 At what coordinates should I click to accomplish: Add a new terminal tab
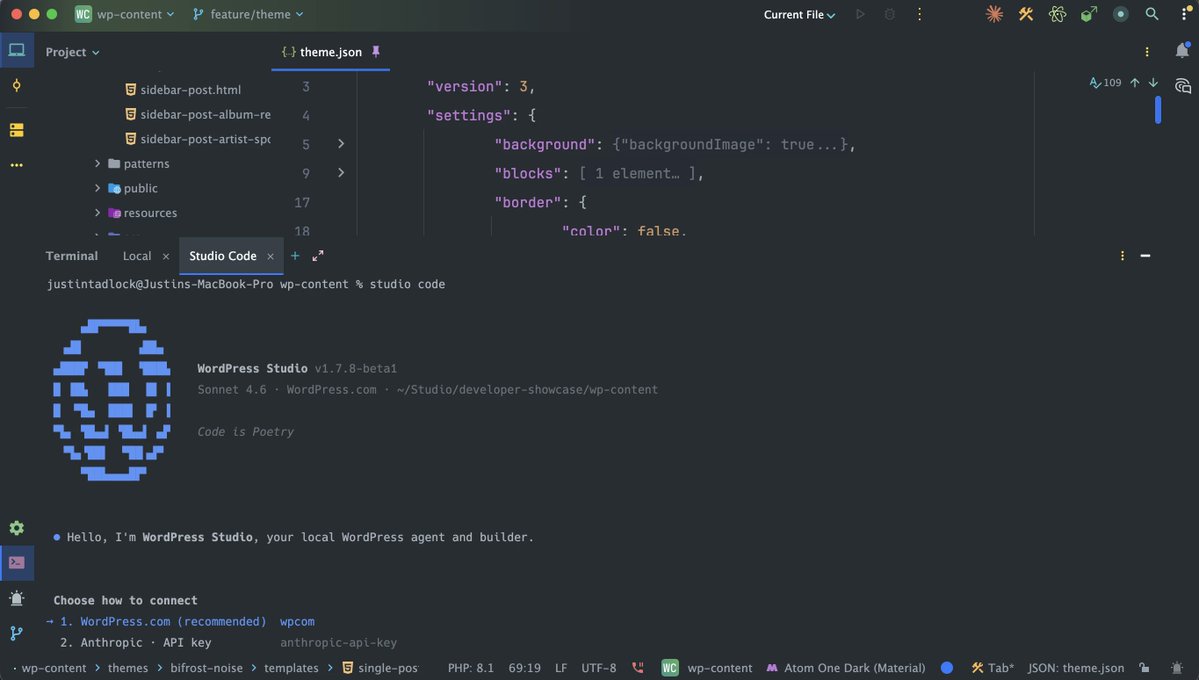(x=295, y=255)
